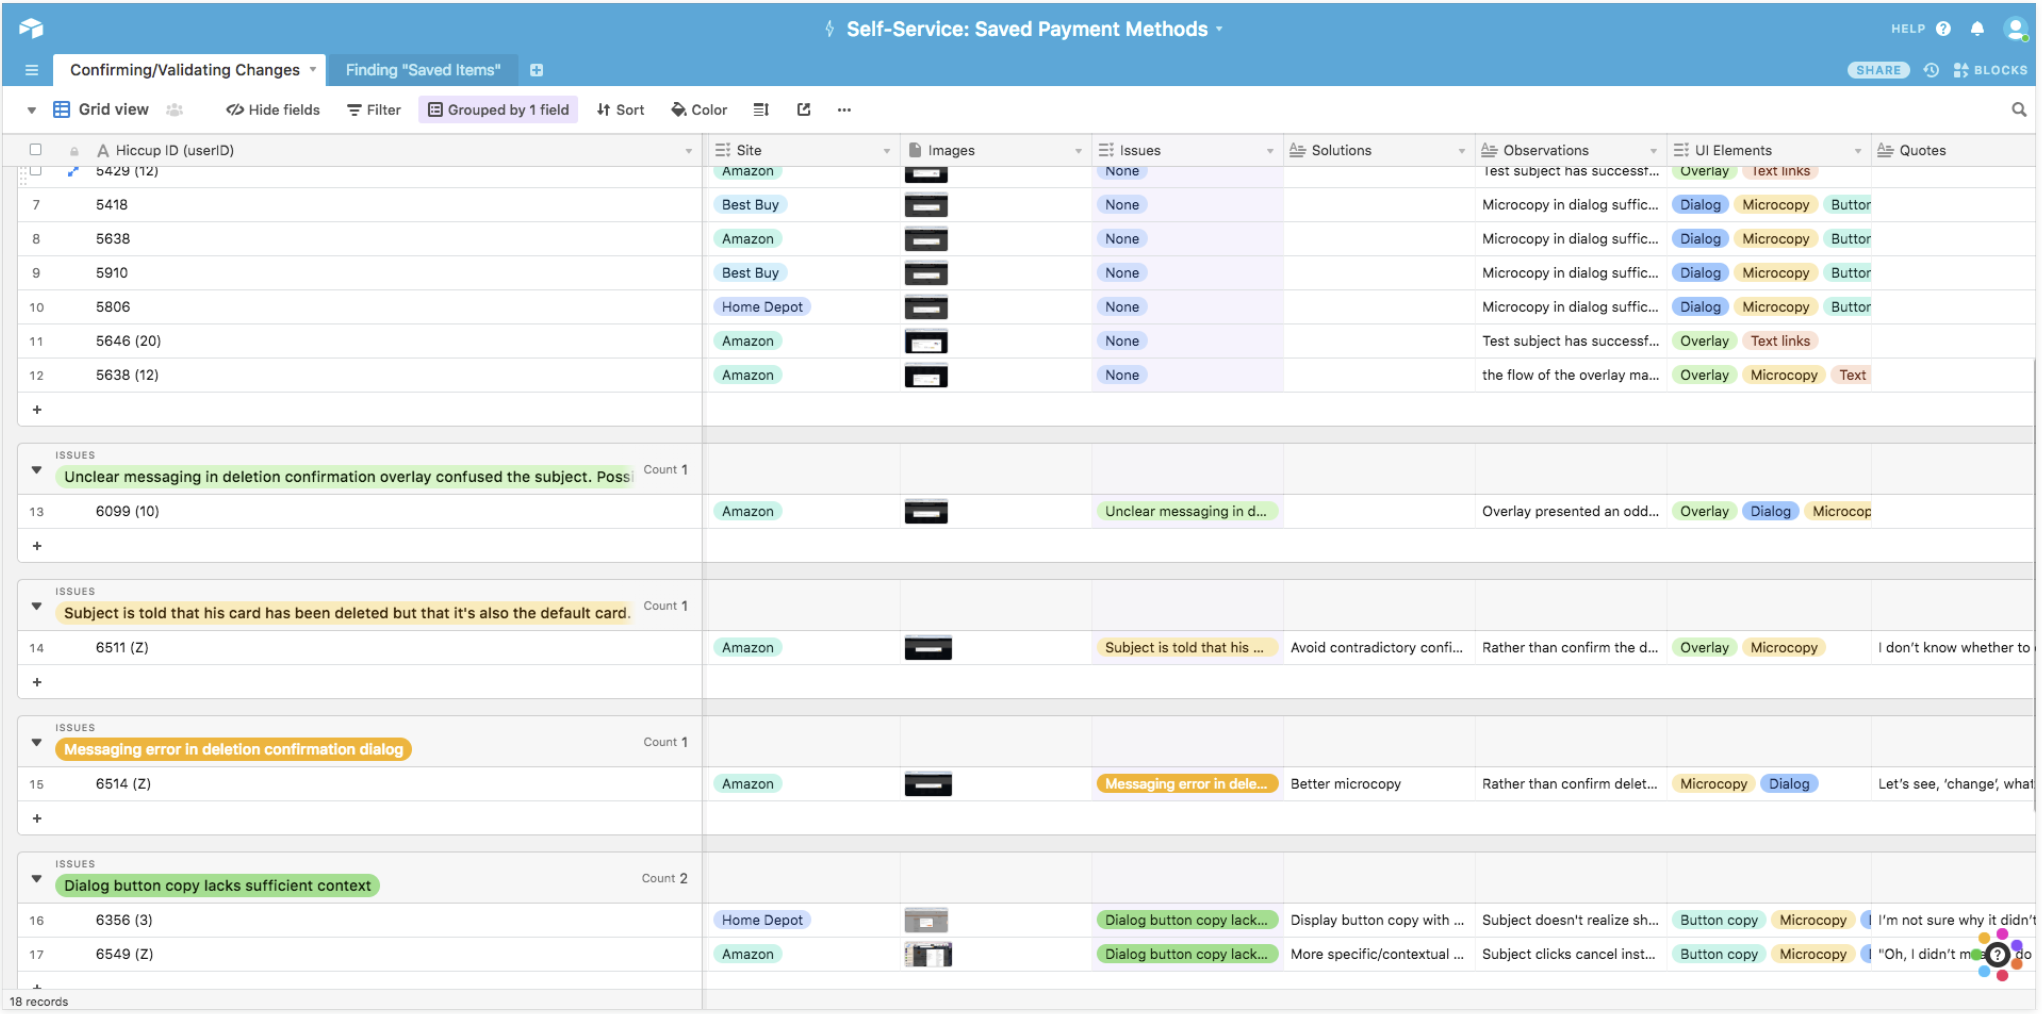Open the user account avatar

(2016, 29)
